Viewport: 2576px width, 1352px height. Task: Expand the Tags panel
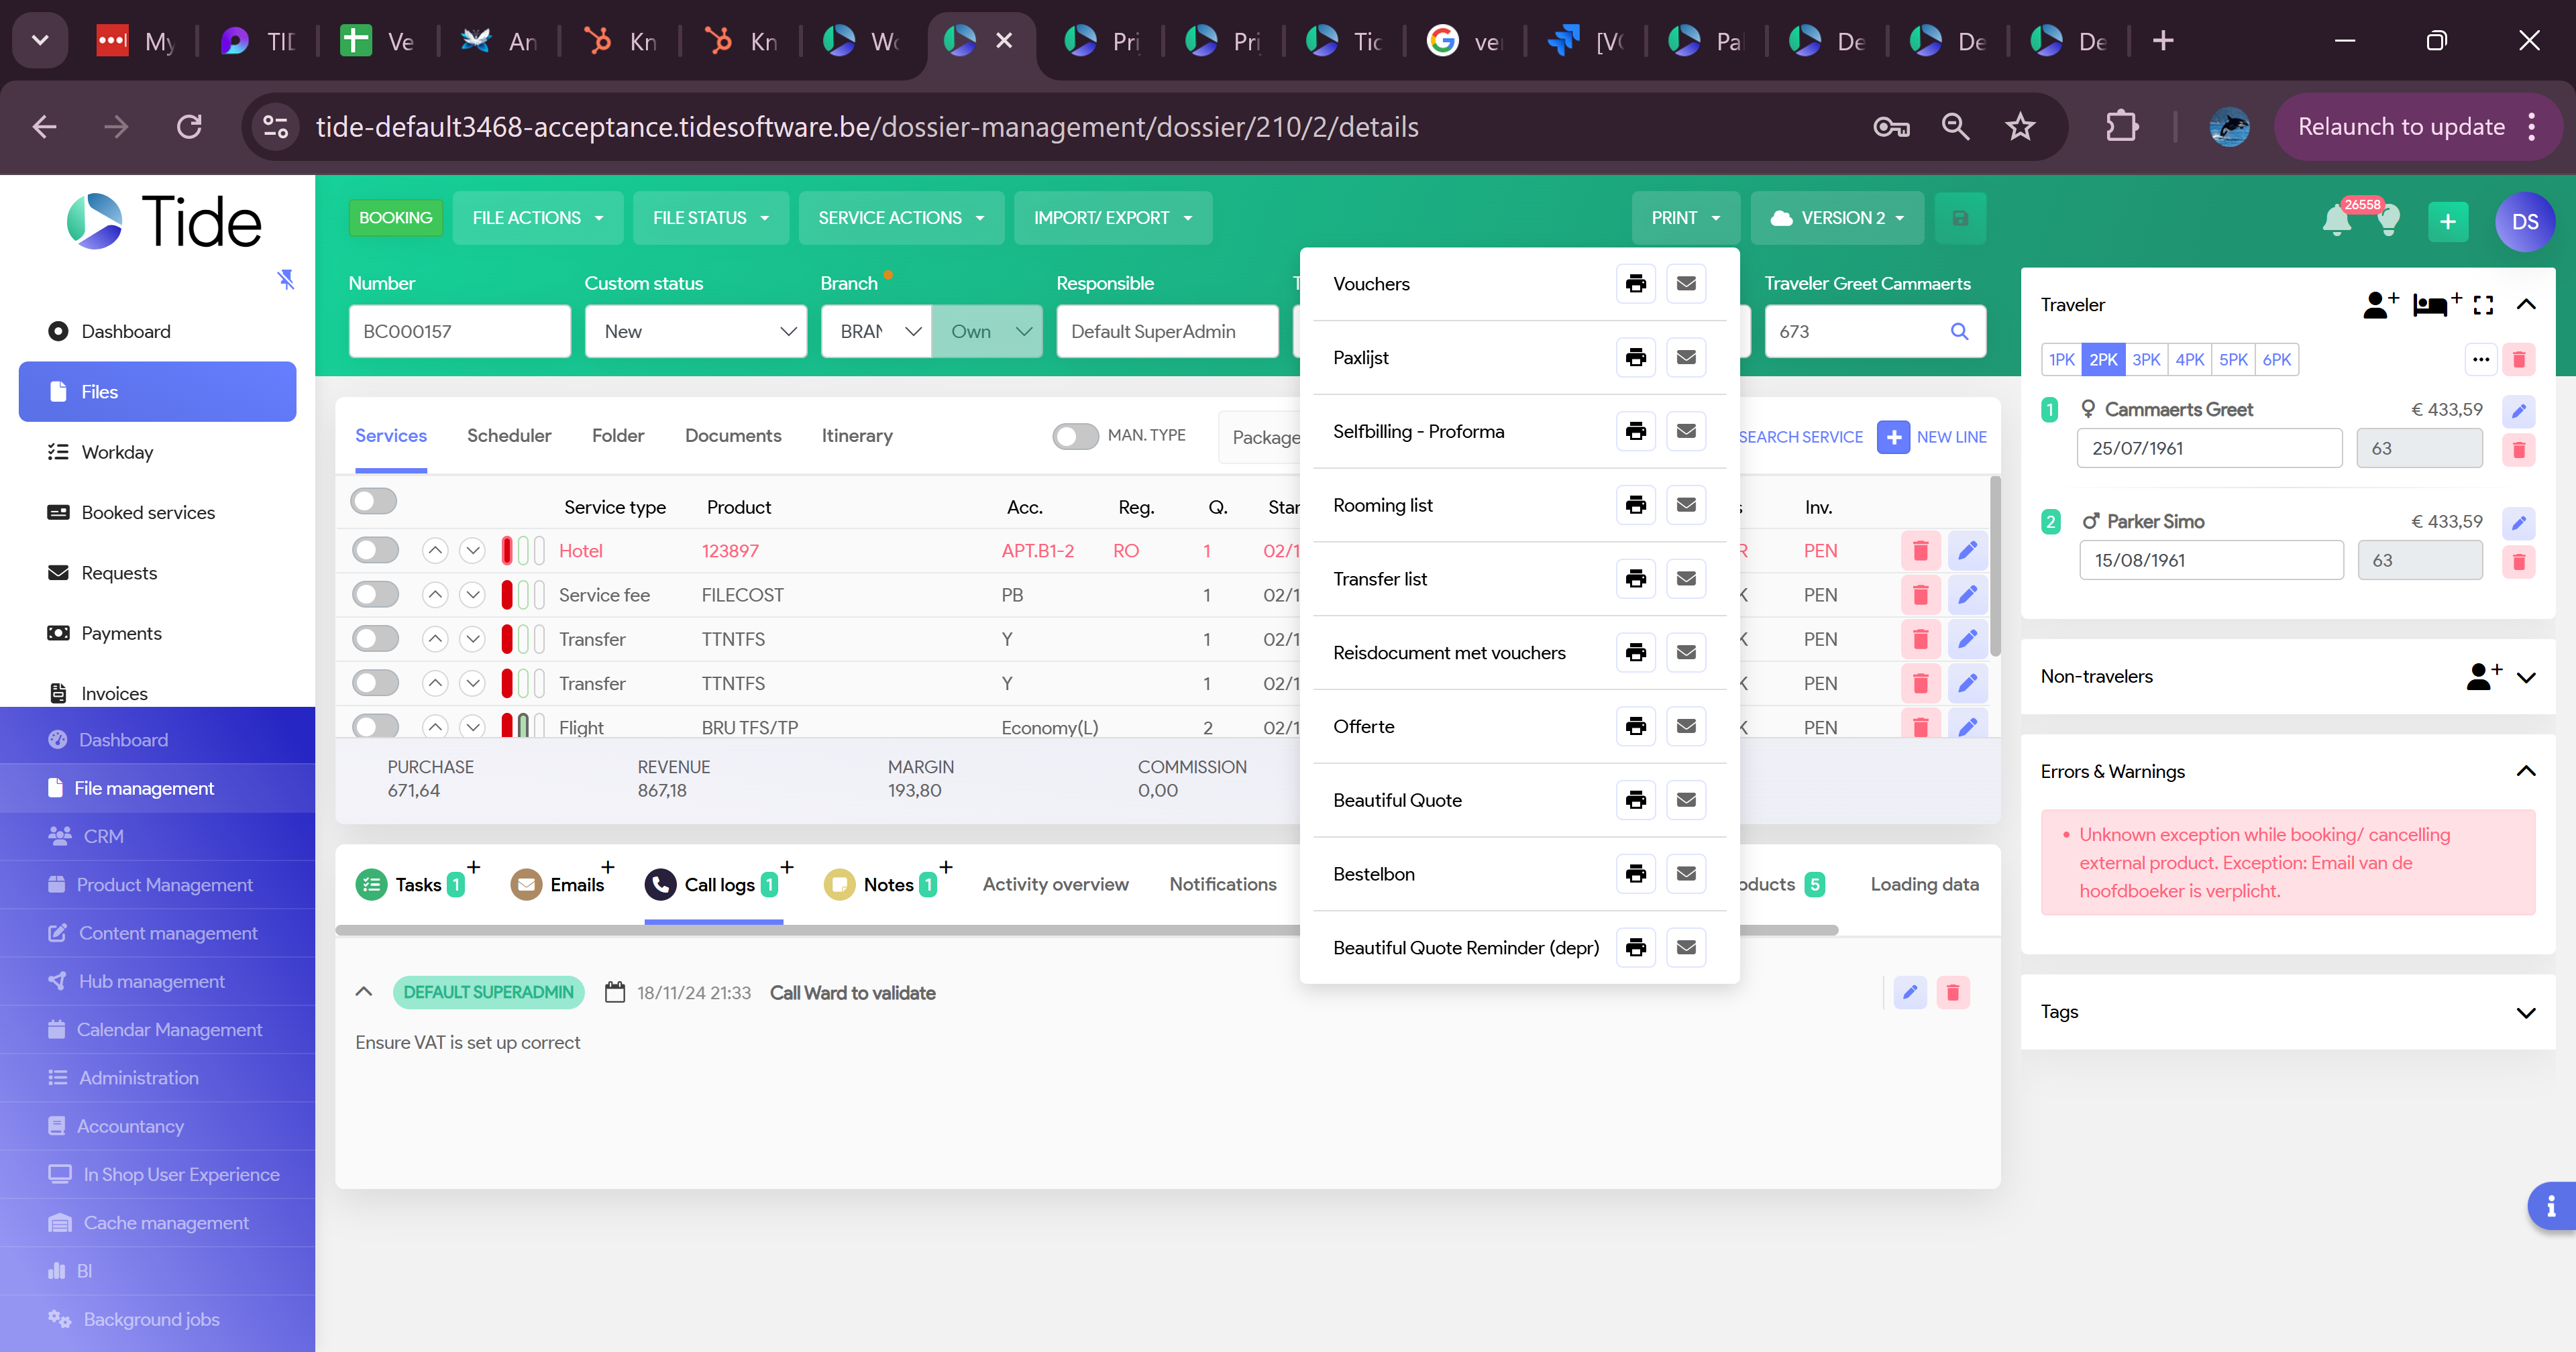[x=2525, y=1012]
